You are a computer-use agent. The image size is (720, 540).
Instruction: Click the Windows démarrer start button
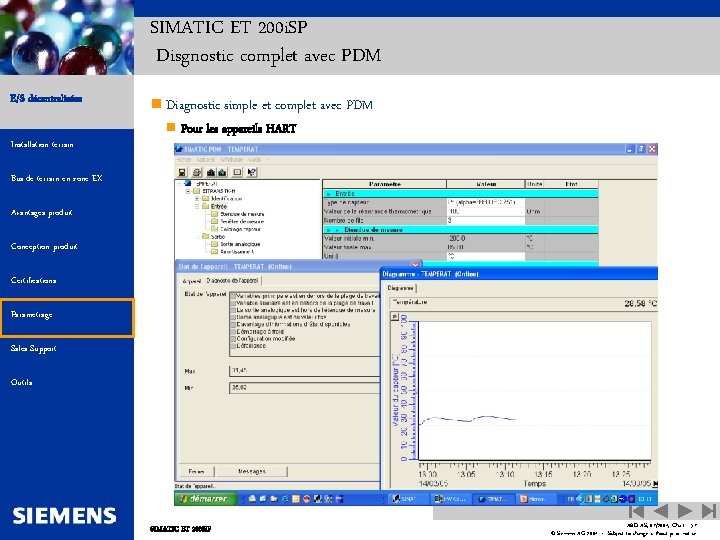pyautogui.click(x=205, y=499)
